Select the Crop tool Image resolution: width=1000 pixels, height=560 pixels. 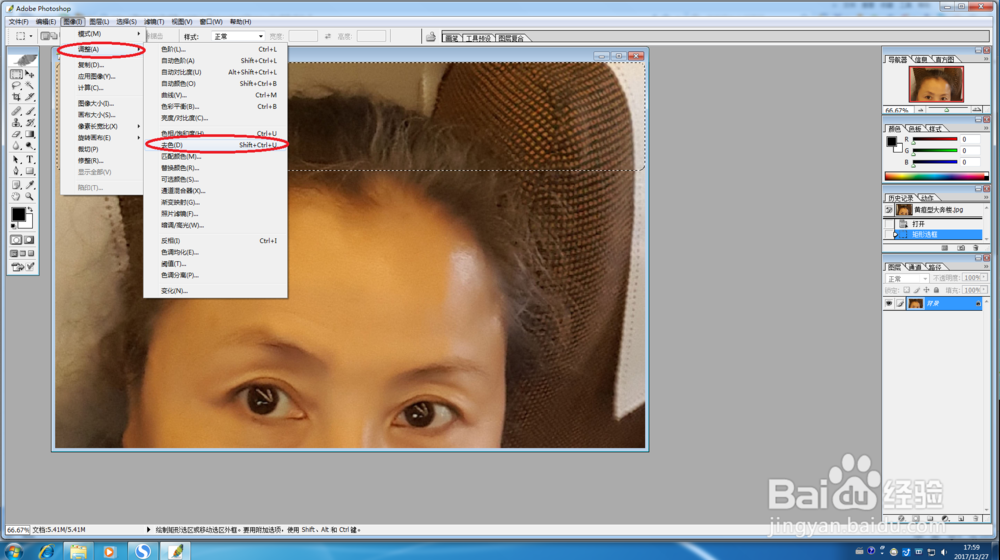click(x=16, y=97)
